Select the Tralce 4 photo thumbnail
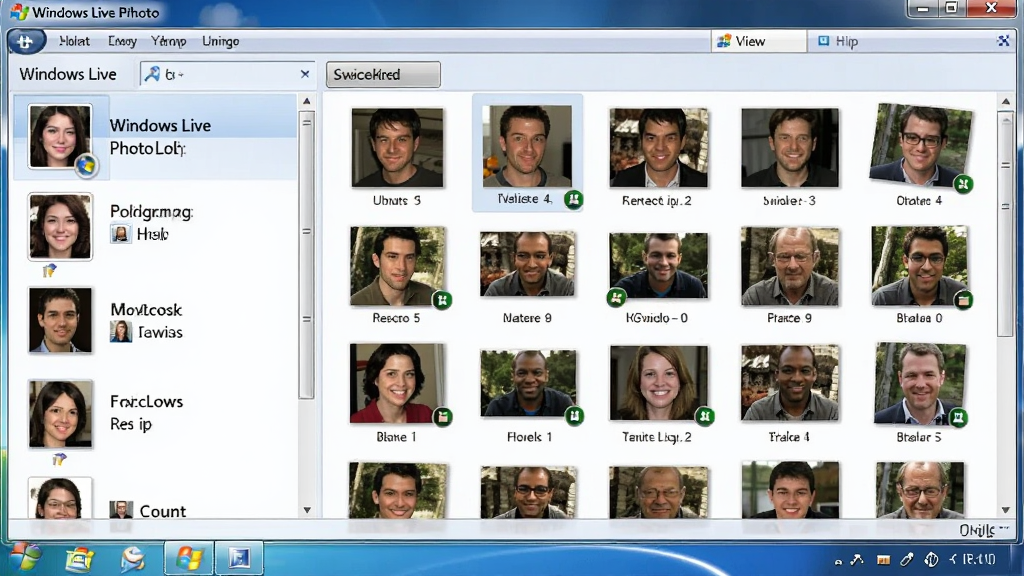 click(x=790, y=383)
